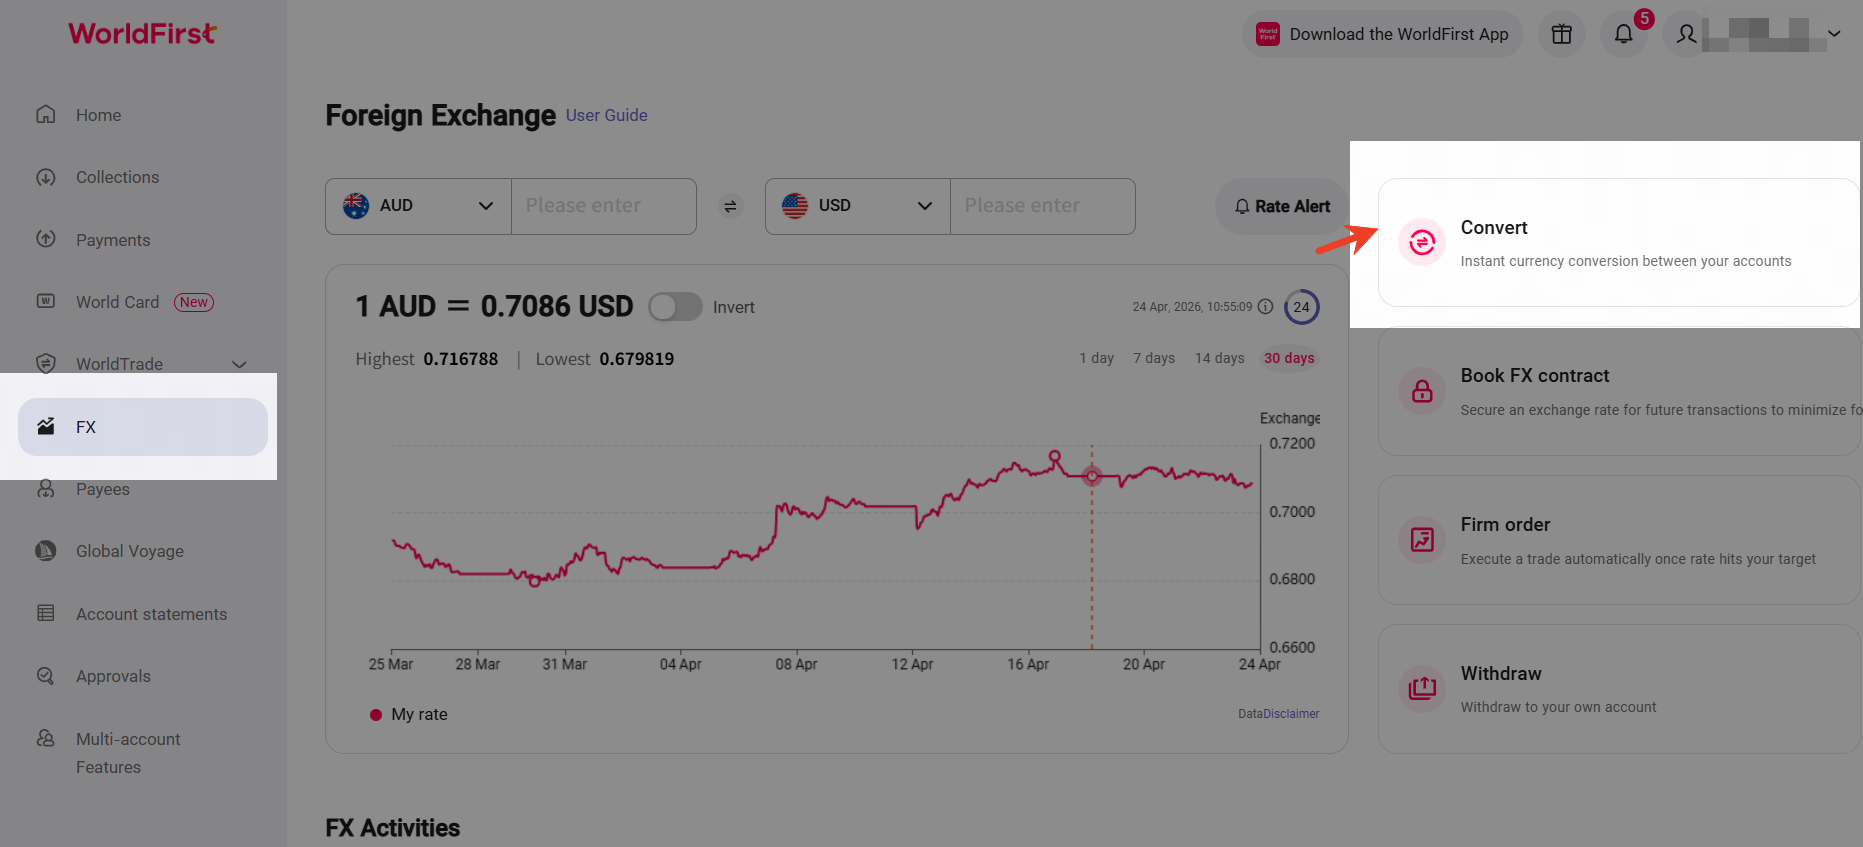Image resolution: width=1863 pixels, height=847 pixels.
Task: Click the WorldTrade shield icon
Action: [46, 363]
